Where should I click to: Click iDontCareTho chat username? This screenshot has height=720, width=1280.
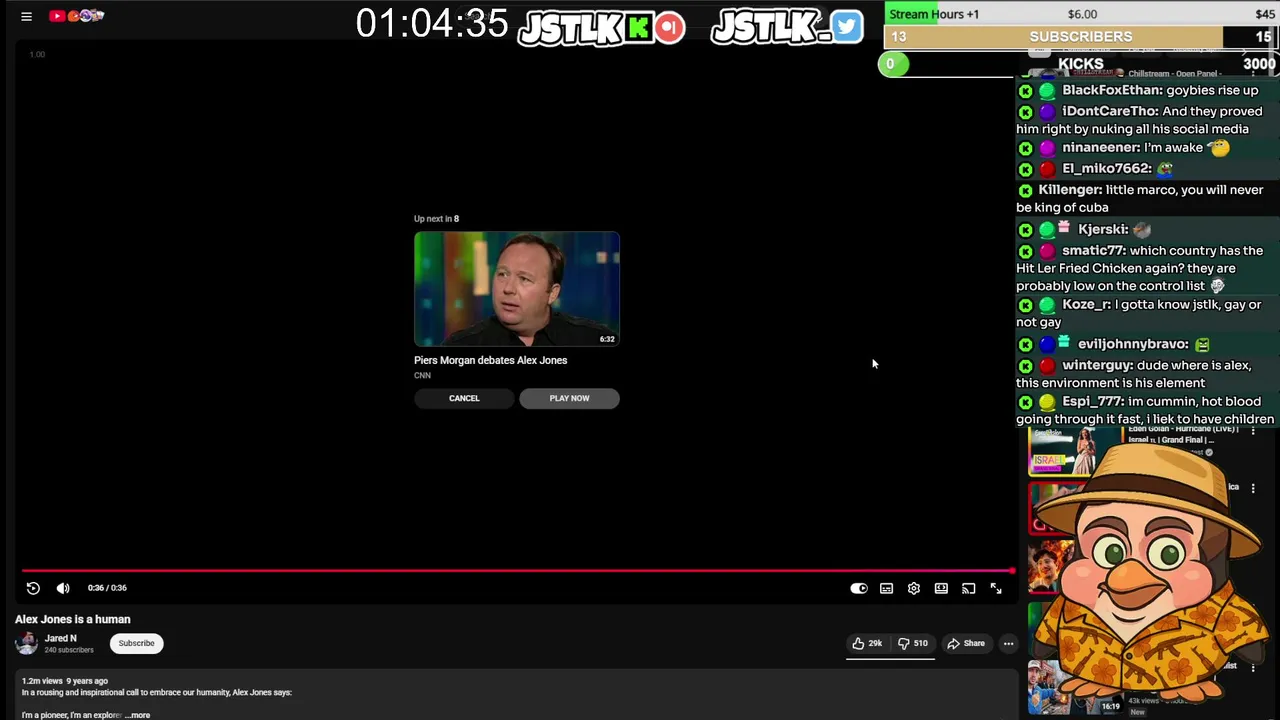pyautogui.click(x=1110, y=111)
